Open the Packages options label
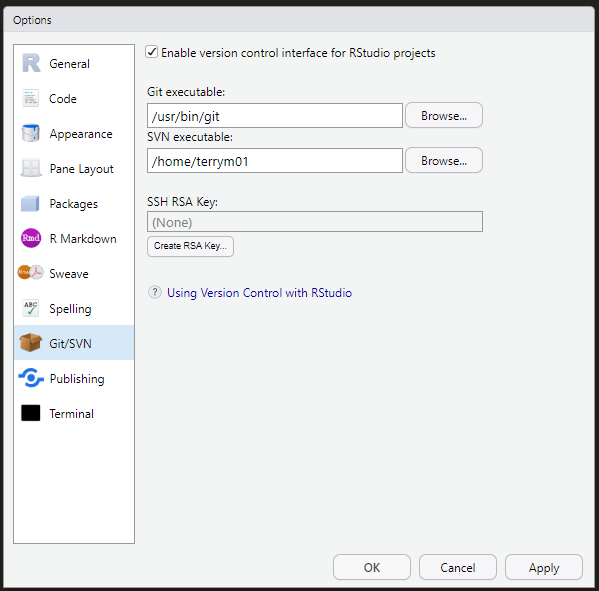Viewport: 599px width, 591px height. click(74, 204)
